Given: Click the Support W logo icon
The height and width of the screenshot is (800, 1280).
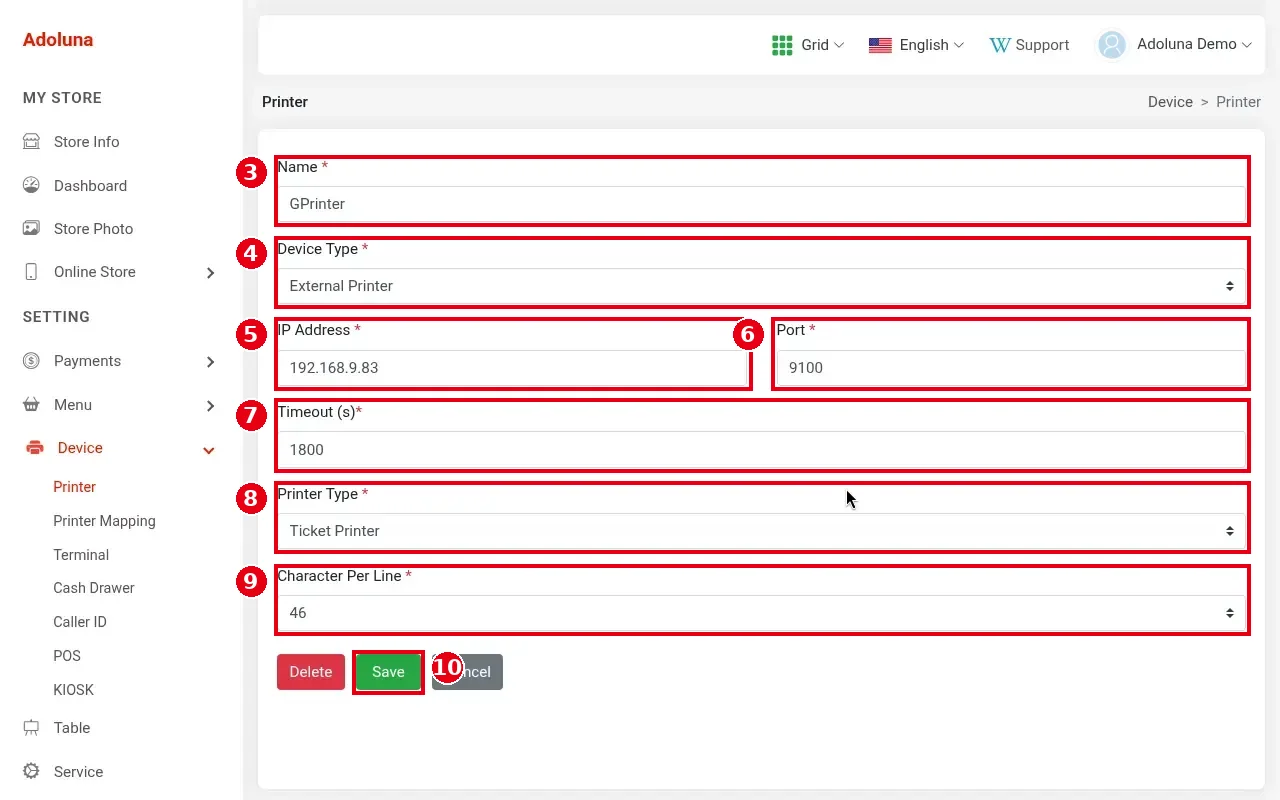Looking at the screenshot, I should tap(999, 45).
